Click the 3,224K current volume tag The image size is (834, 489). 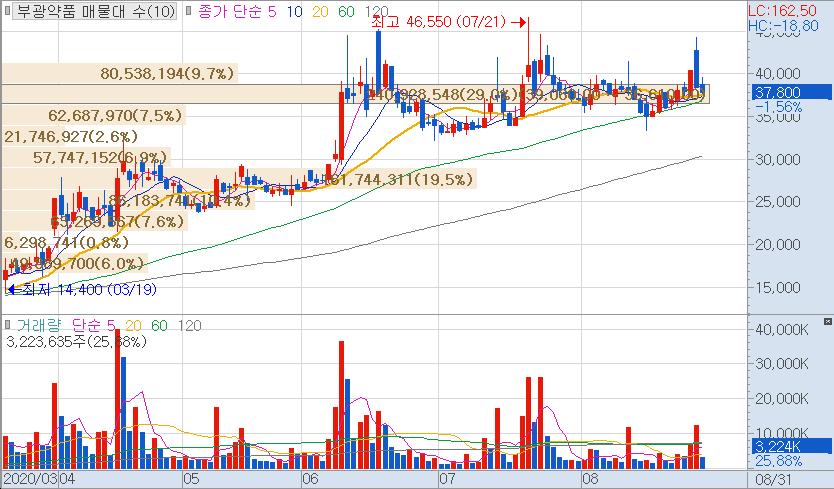click(791, 446)
